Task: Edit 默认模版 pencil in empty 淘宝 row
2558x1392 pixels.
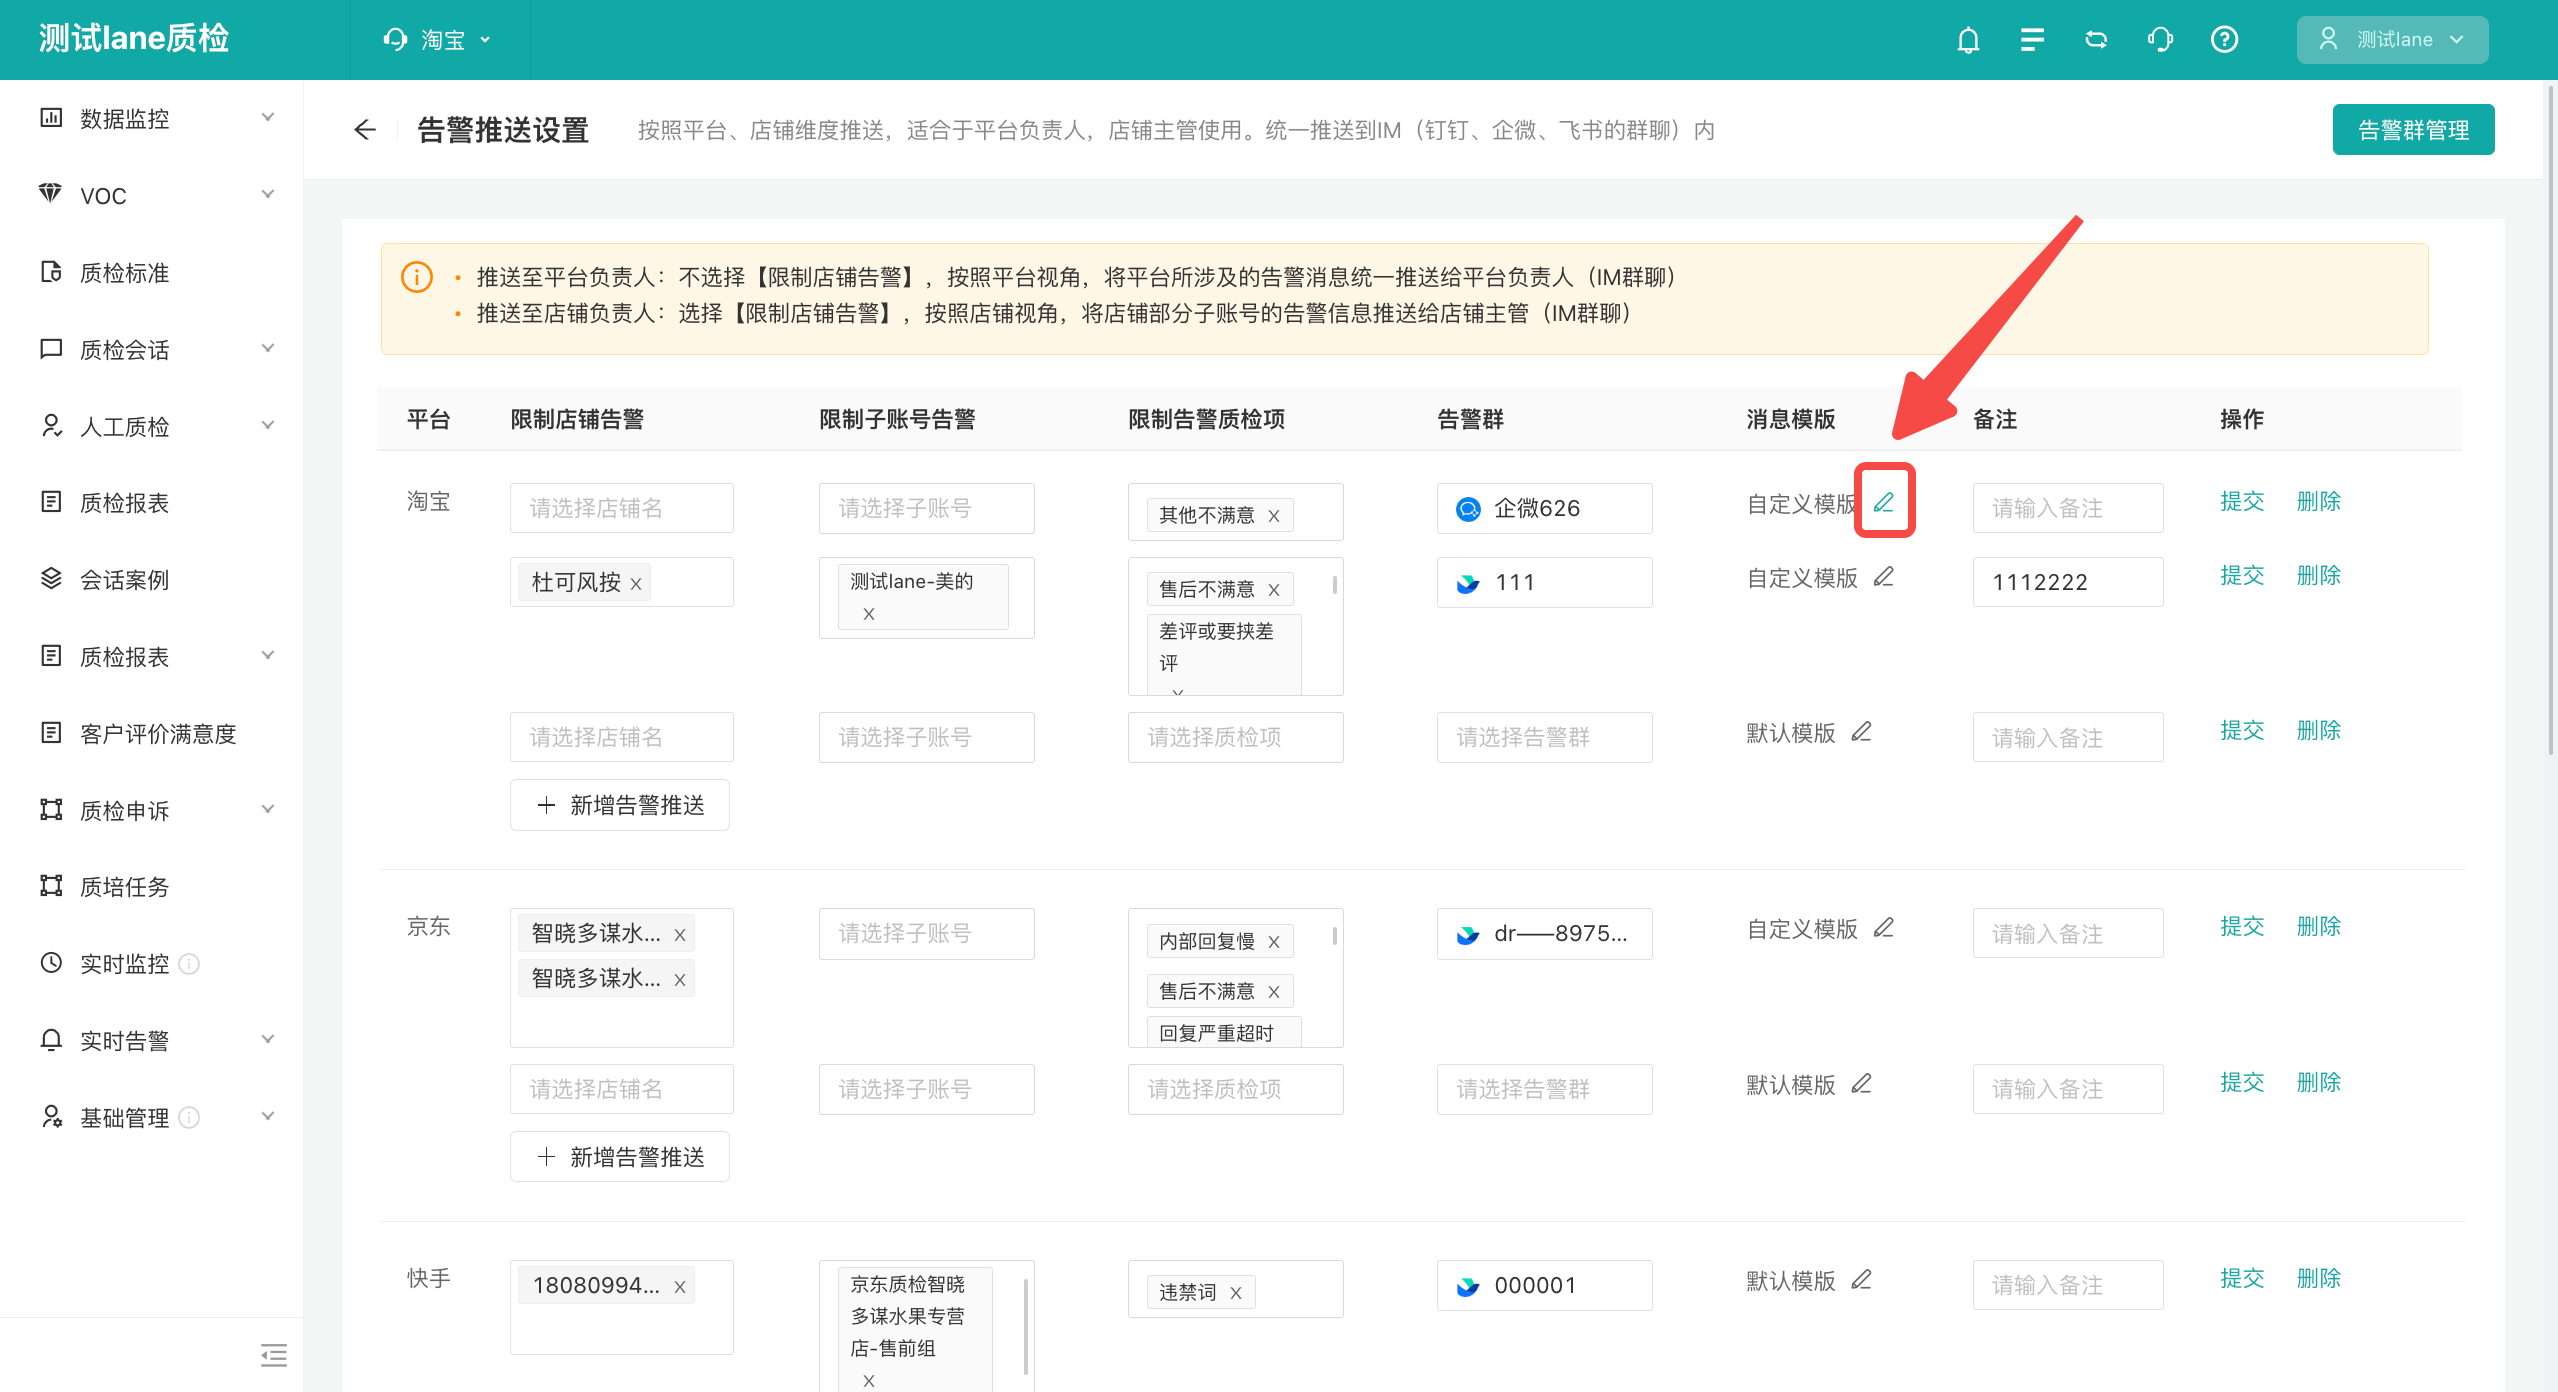Action: pyautogui.click(x=1861, y=732)
